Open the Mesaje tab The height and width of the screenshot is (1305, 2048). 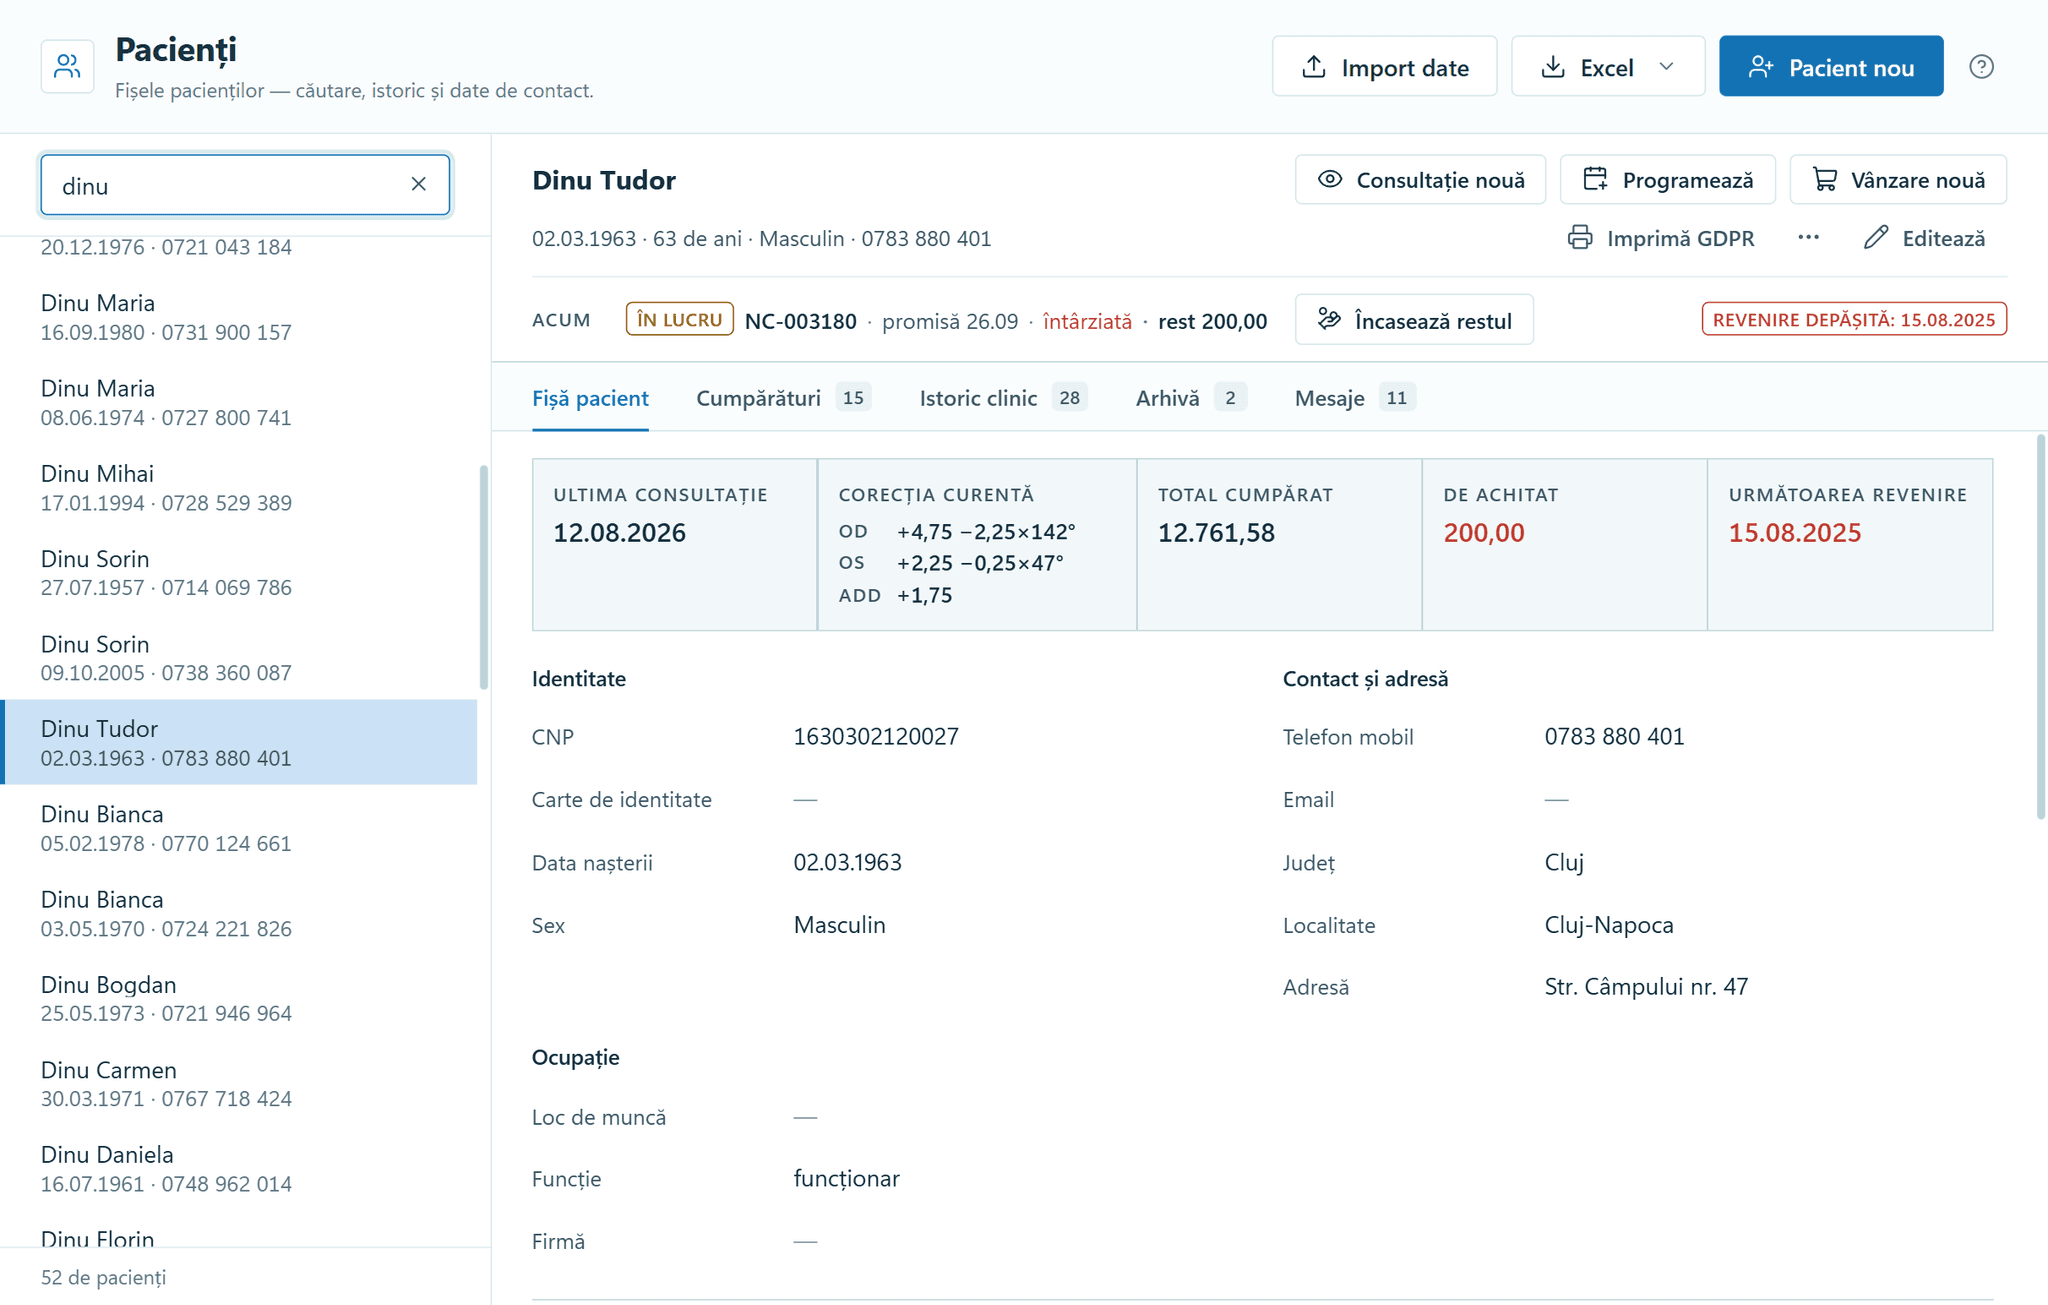[x=1355, y=398]
